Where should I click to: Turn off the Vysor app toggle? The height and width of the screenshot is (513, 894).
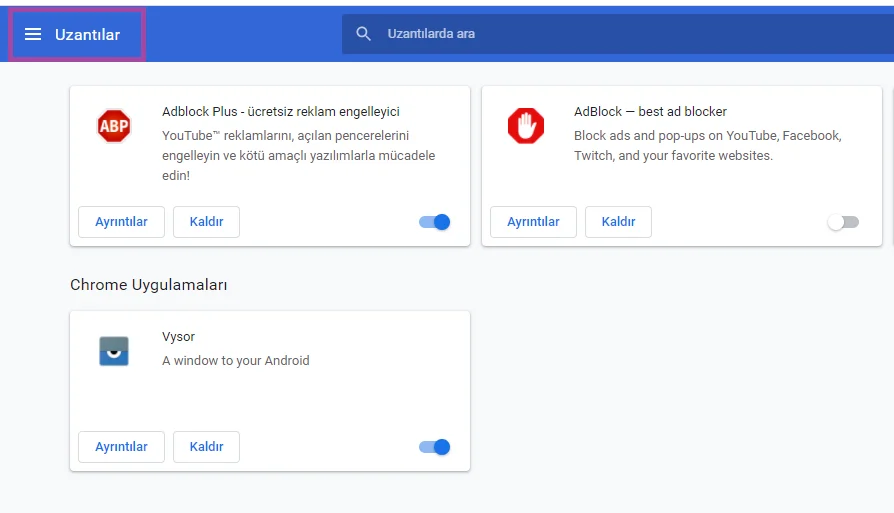(435, 447)
